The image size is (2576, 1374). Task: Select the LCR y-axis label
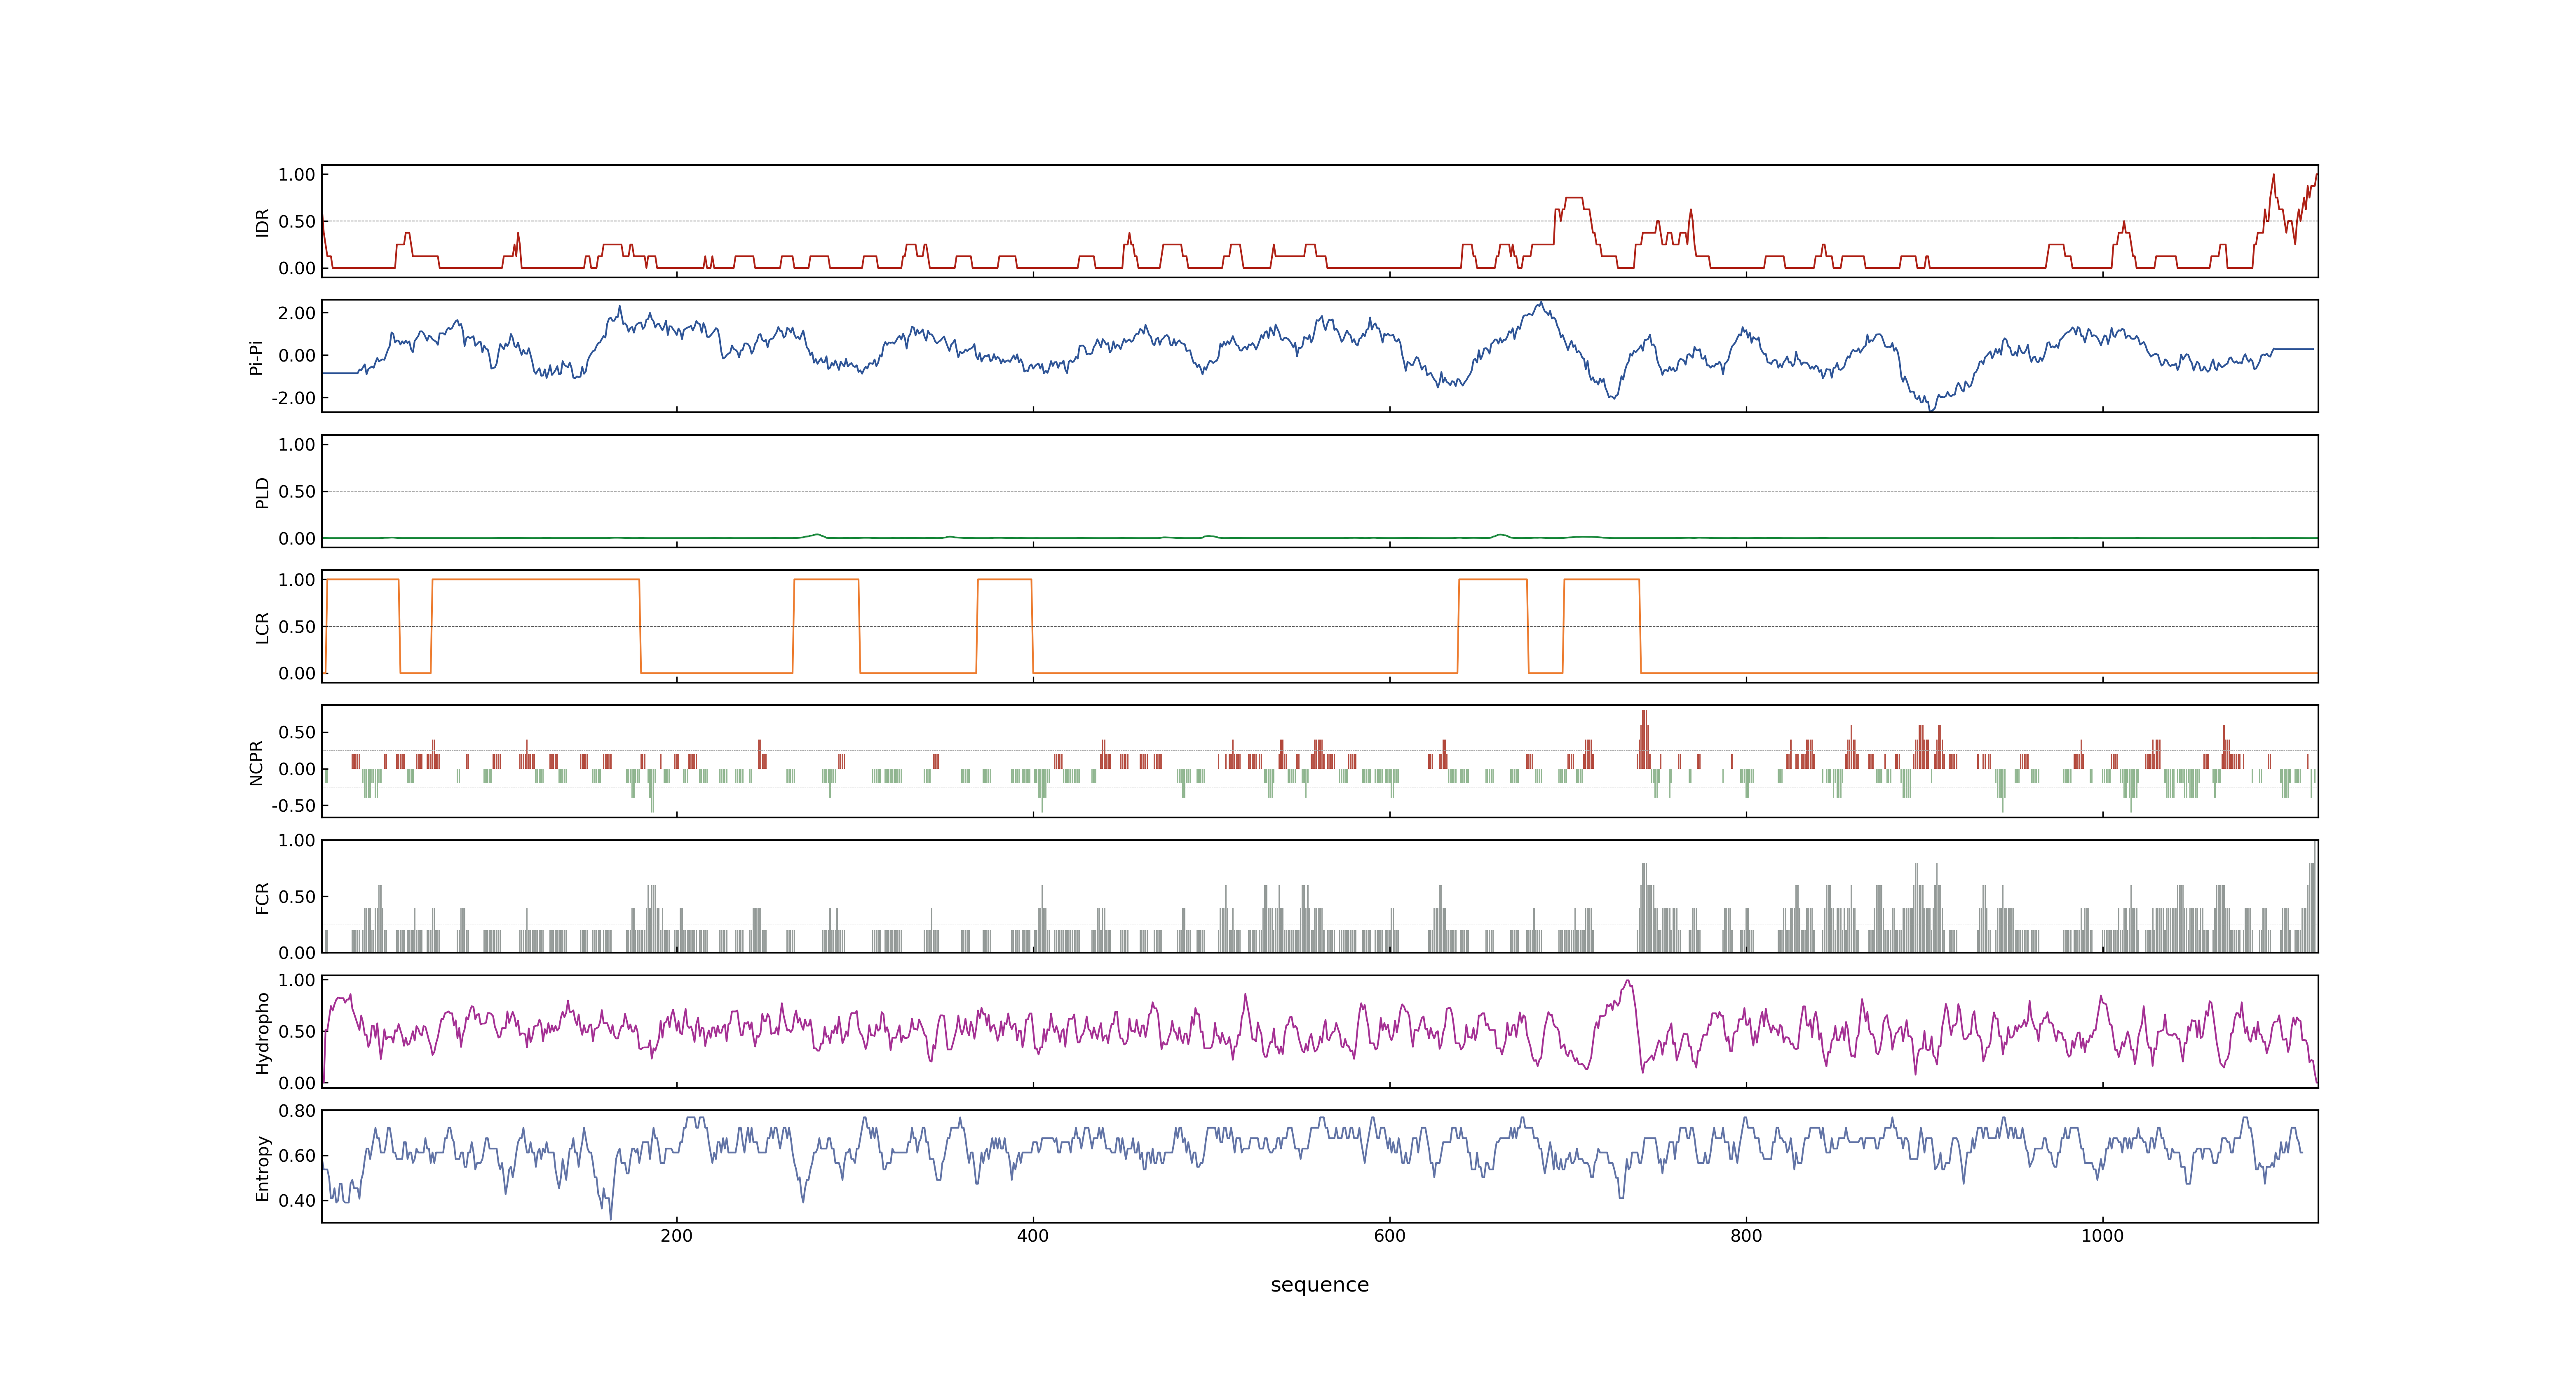pyautogui.click(x=262, y=627)
